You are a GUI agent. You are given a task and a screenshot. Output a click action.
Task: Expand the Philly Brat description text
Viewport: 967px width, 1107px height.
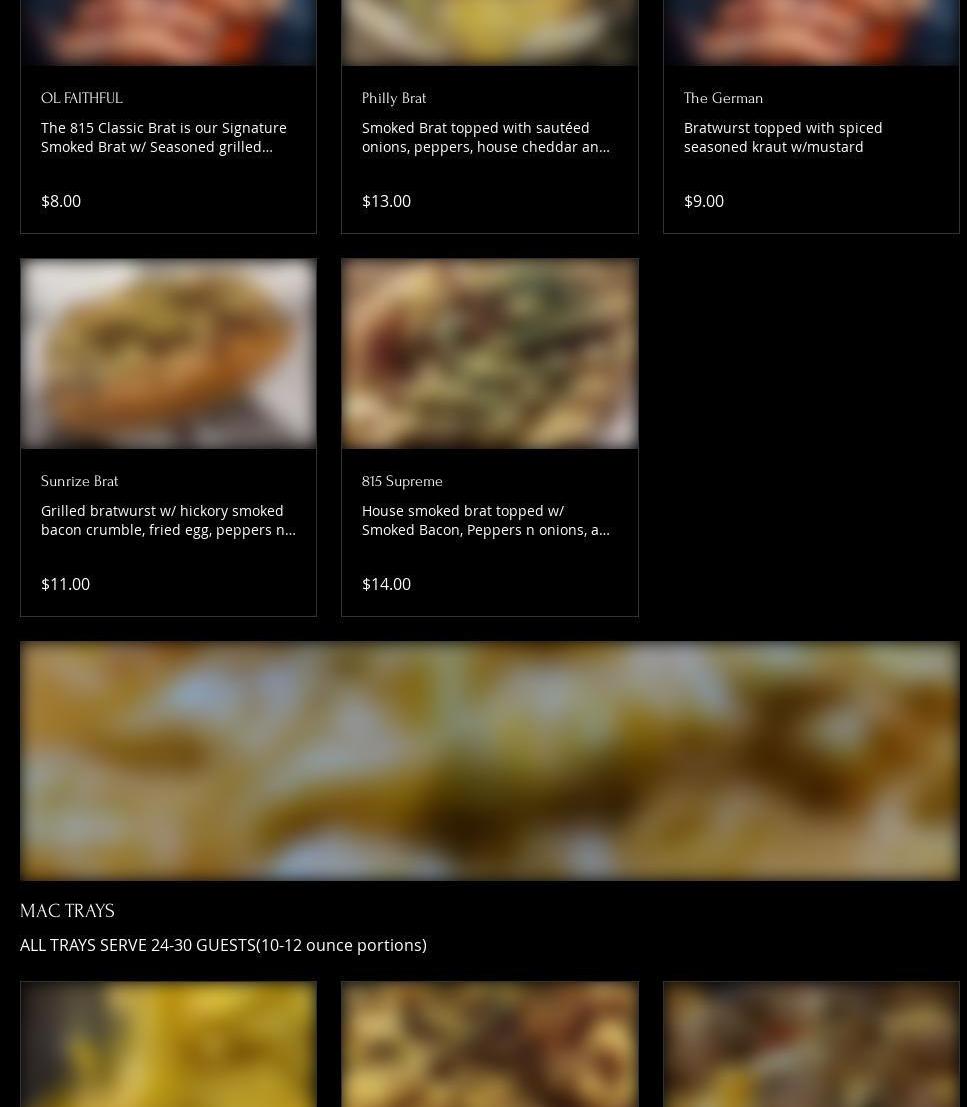coord(486,137)
